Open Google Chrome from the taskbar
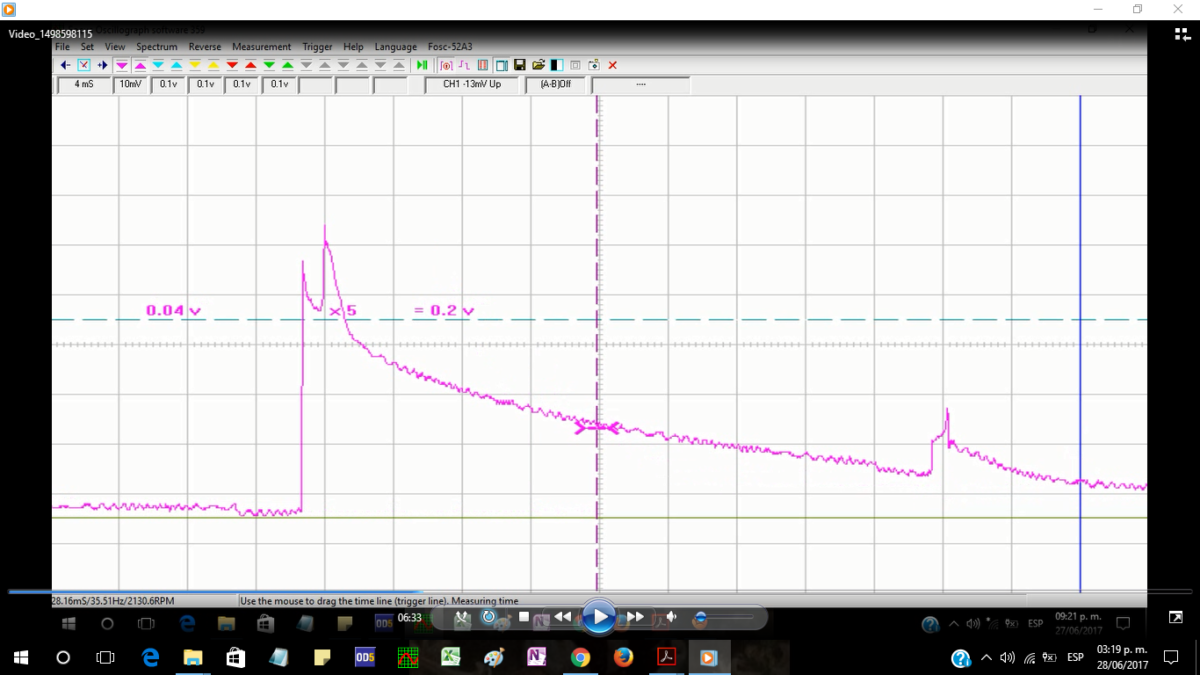1200x675 pixels. (x=580, y=658)
